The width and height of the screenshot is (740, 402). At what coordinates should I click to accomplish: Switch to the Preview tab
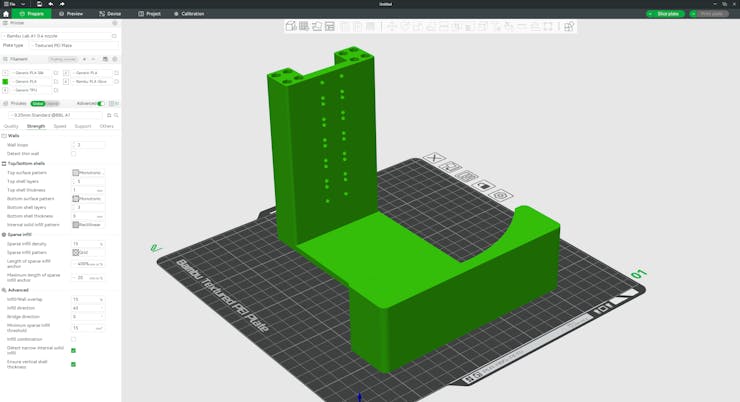71,14
